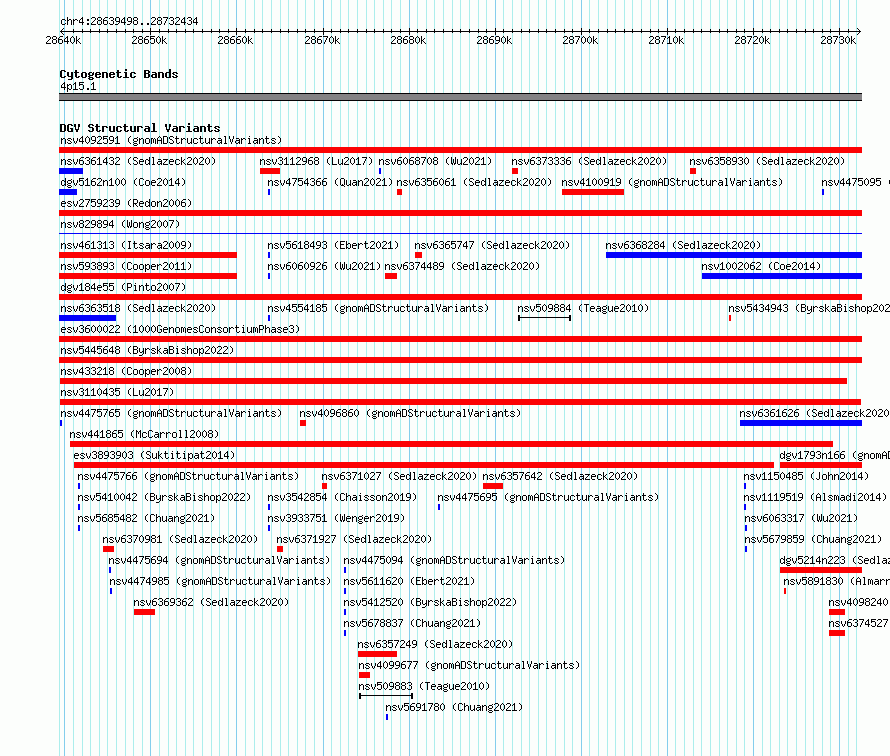Click nsv1119519 (Alsmadi2014) label
Viewport: 890px width, 756px height.
[815, 497]
